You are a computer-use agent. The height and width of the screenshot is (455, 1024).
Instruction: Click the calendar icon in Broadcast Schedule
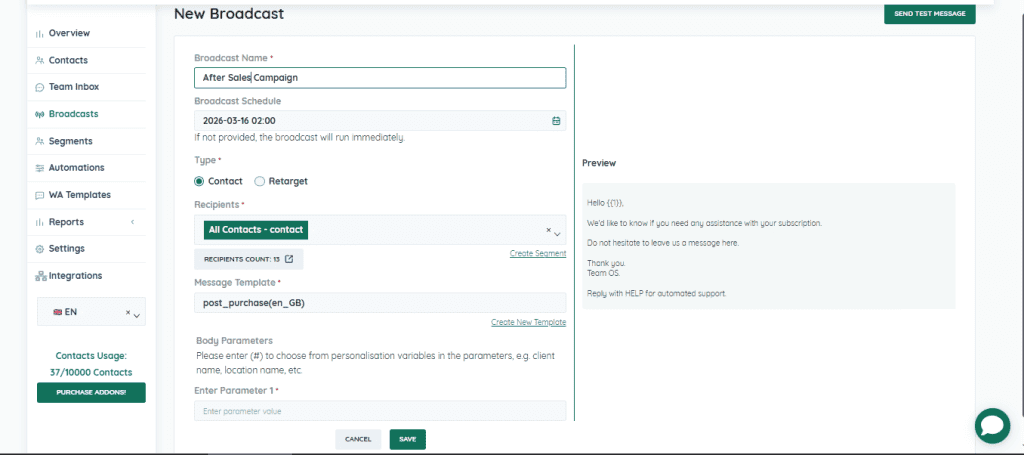pos(556,121)
